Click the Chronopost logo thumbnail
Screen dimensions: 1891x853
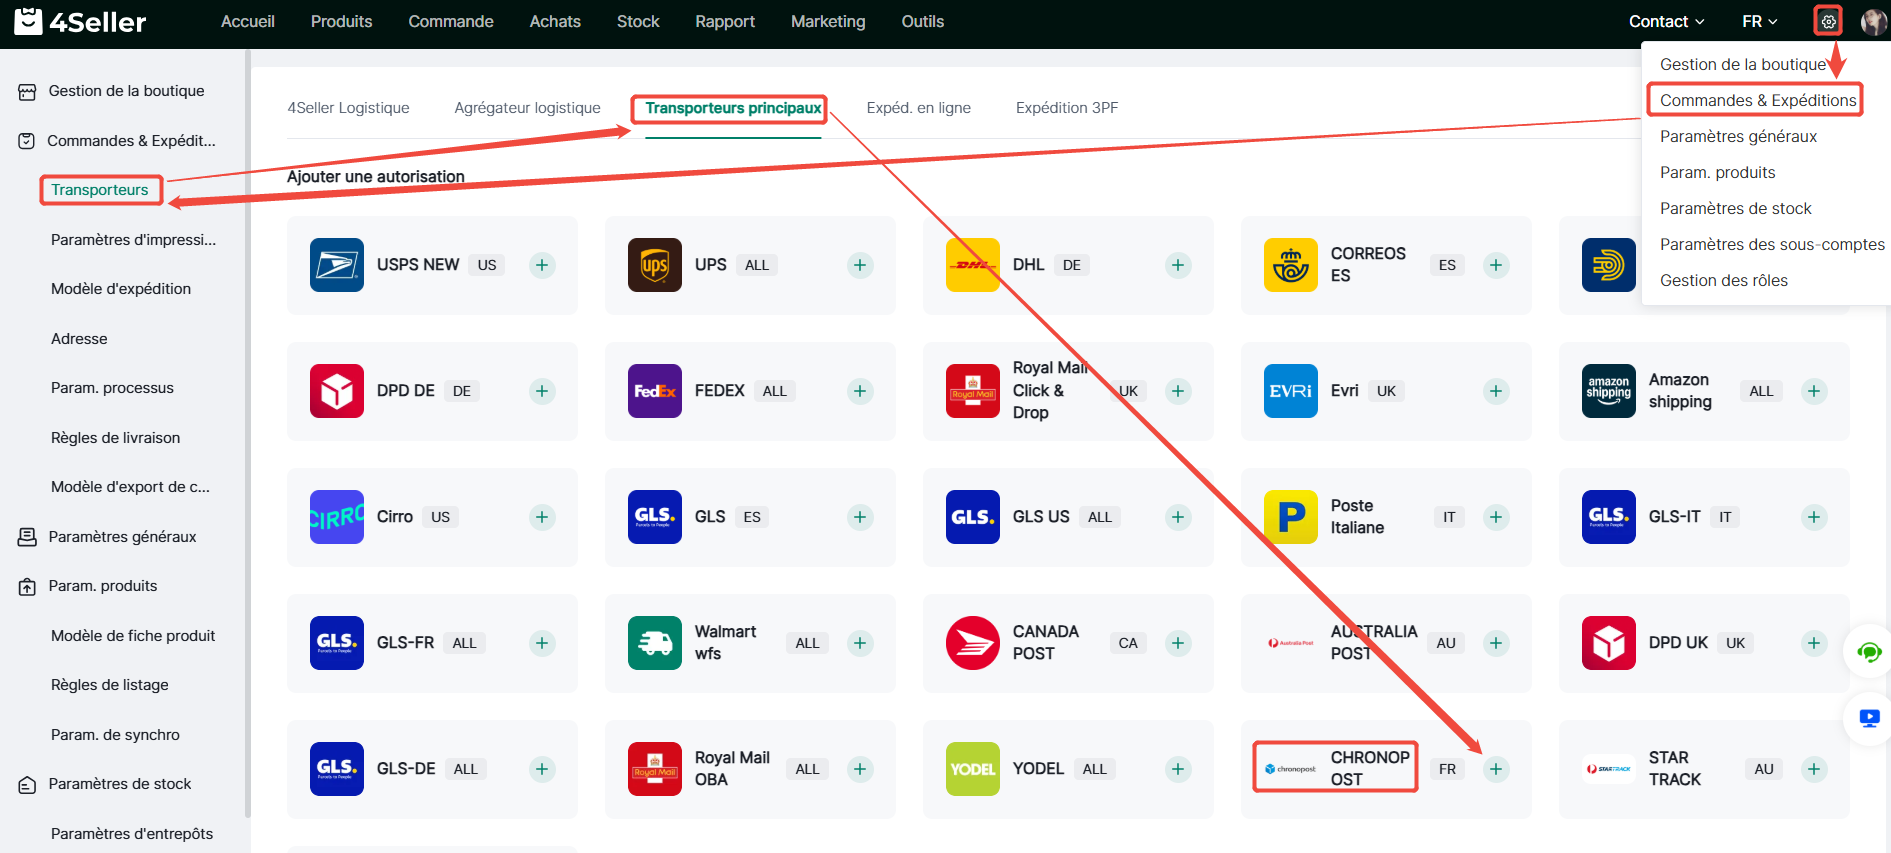1291,769
